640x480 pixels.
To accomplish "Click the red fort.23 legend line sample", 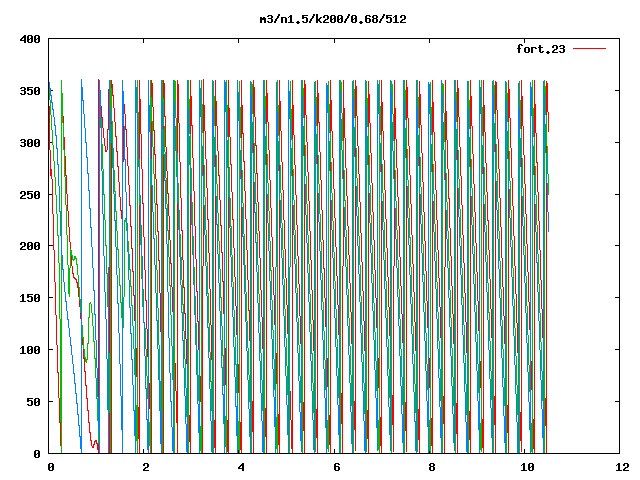I will coord(589,49).
